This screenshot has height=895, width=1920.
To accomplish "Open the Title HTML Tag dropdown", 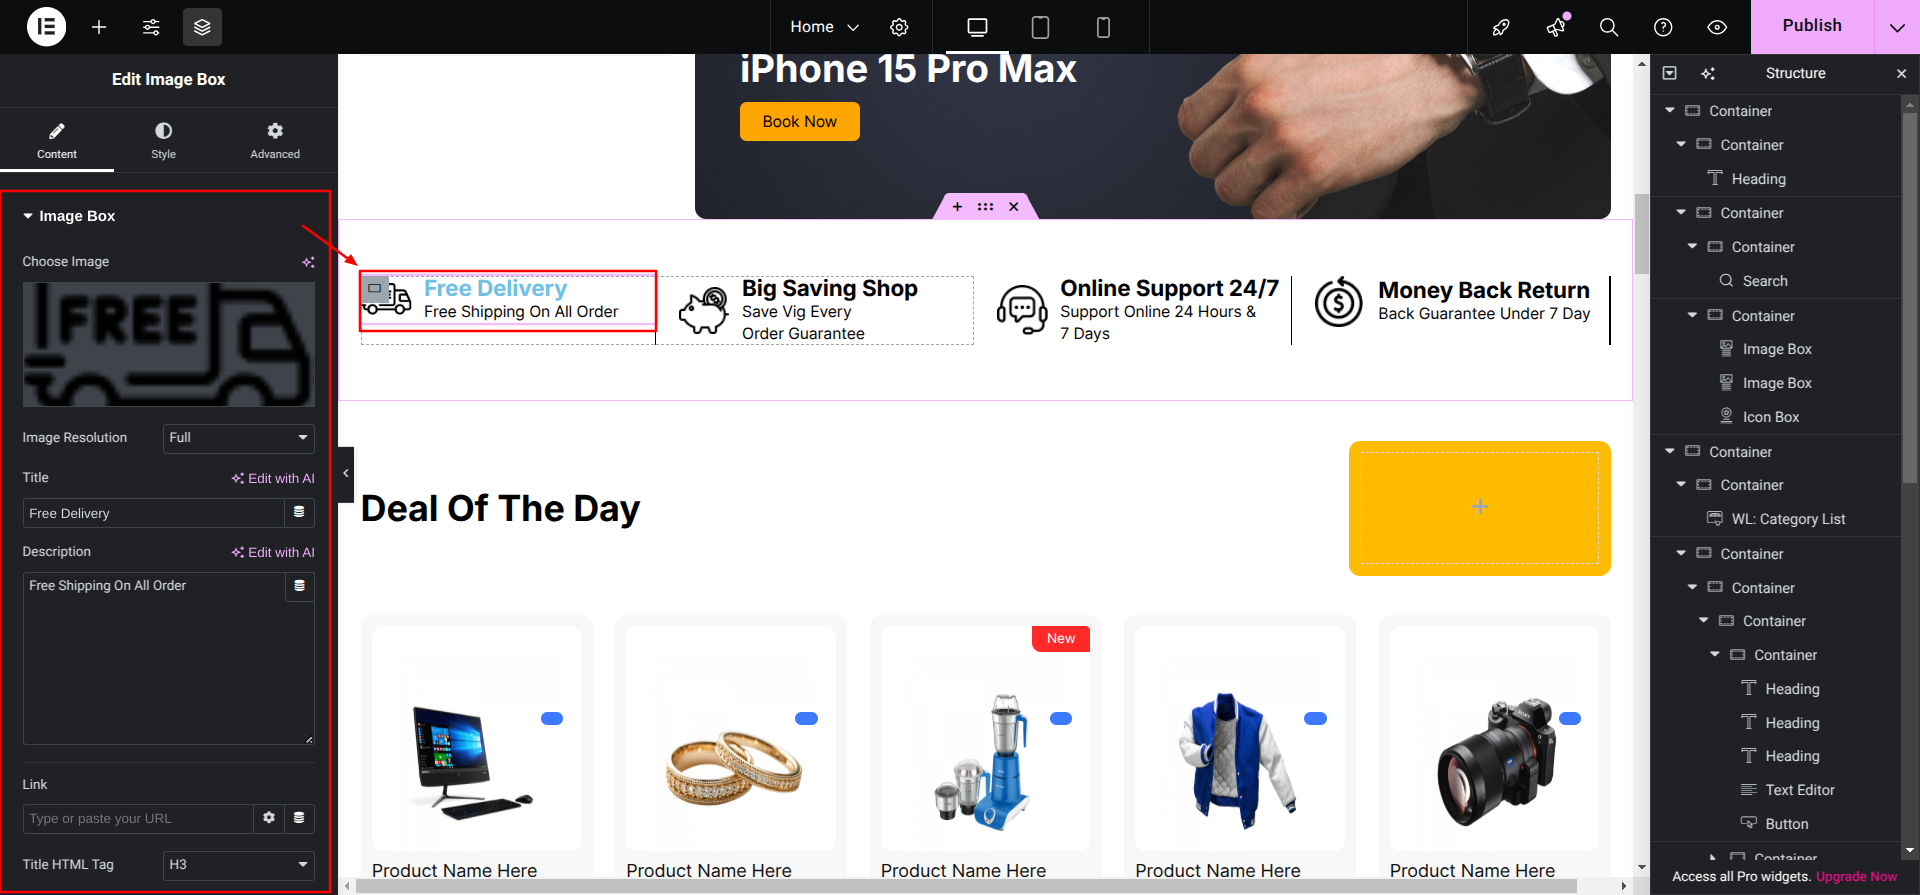I will click(239, 865).
